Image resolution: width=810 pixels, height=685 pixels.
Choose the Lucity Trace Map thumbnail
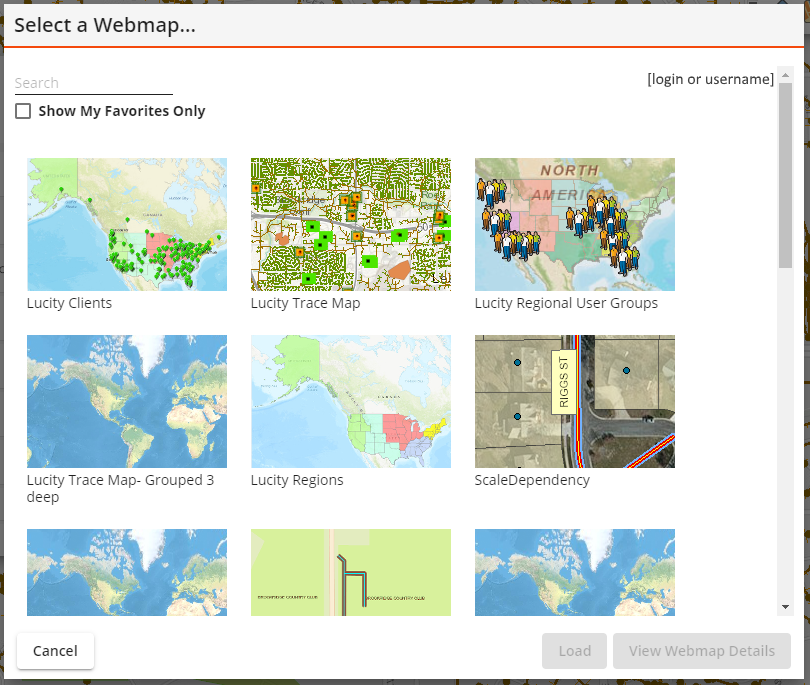[x=351, y=224]
